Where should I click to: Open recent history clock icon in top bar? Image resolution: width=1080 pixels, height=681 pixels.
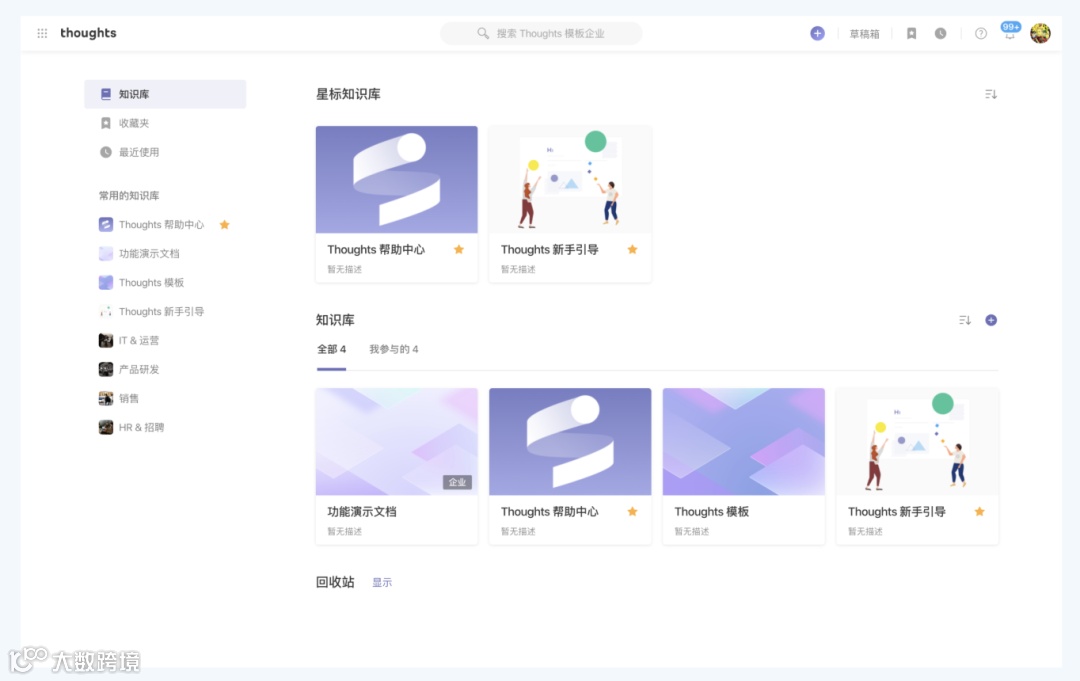[940, 33]
